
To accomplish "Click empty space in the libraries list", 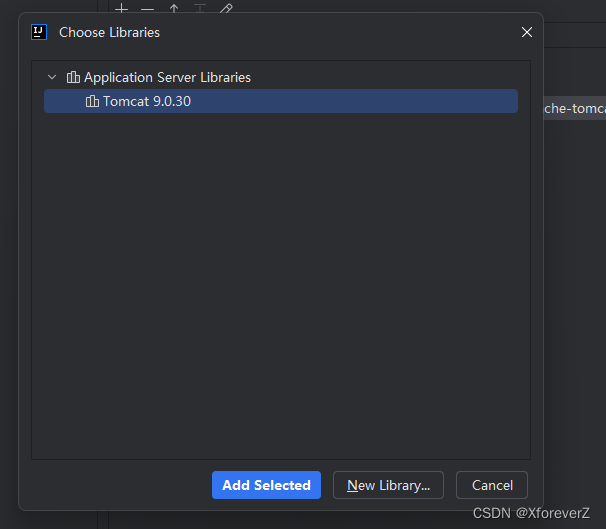I will (281, 286).
